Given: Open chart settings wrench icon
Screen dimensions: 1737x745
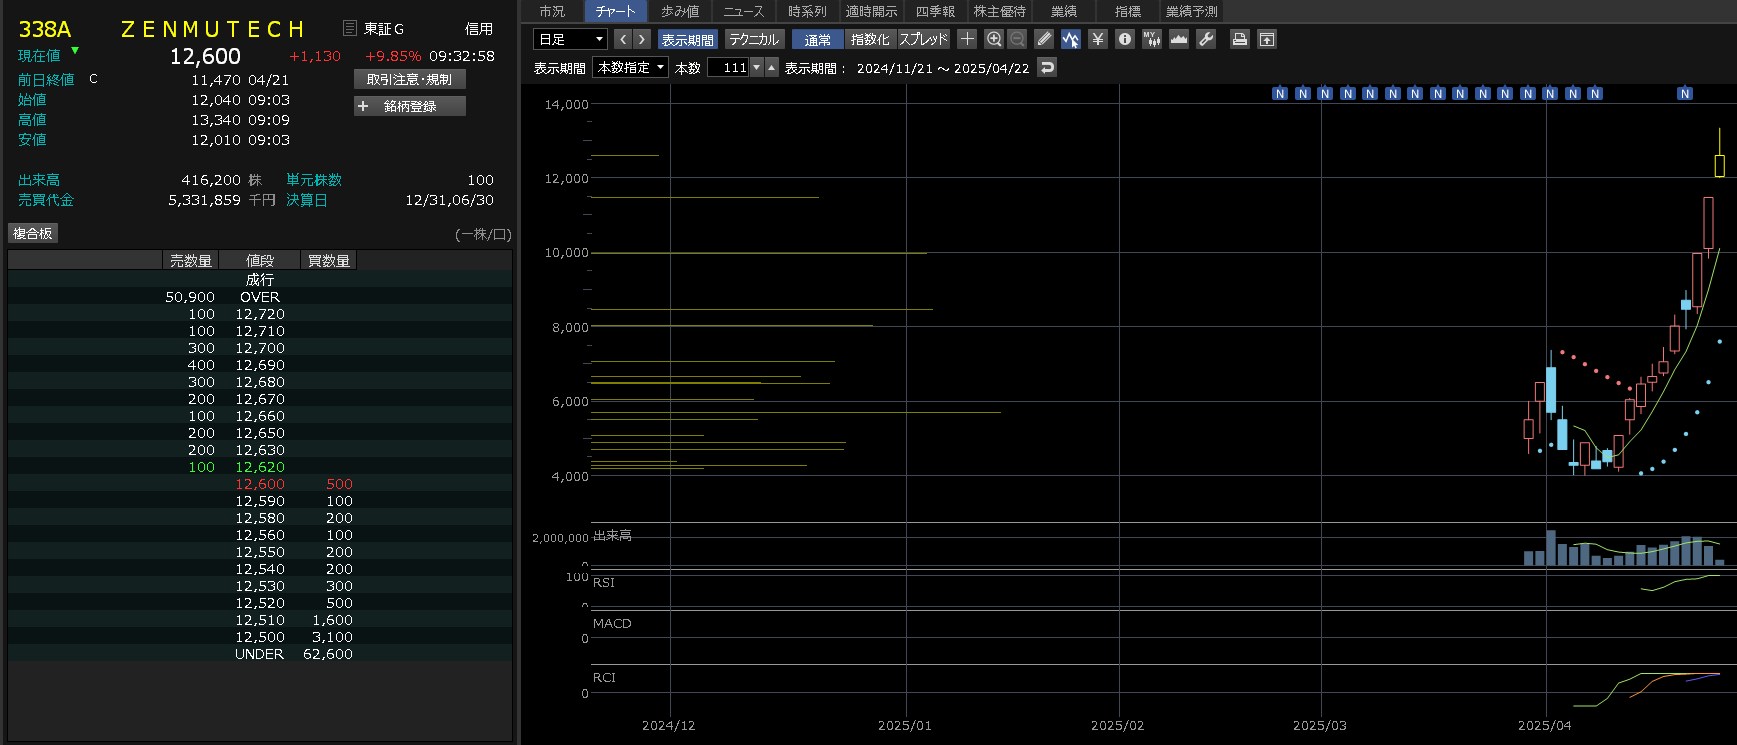Looking at the screenshot, I should (x=1206, y=39).
